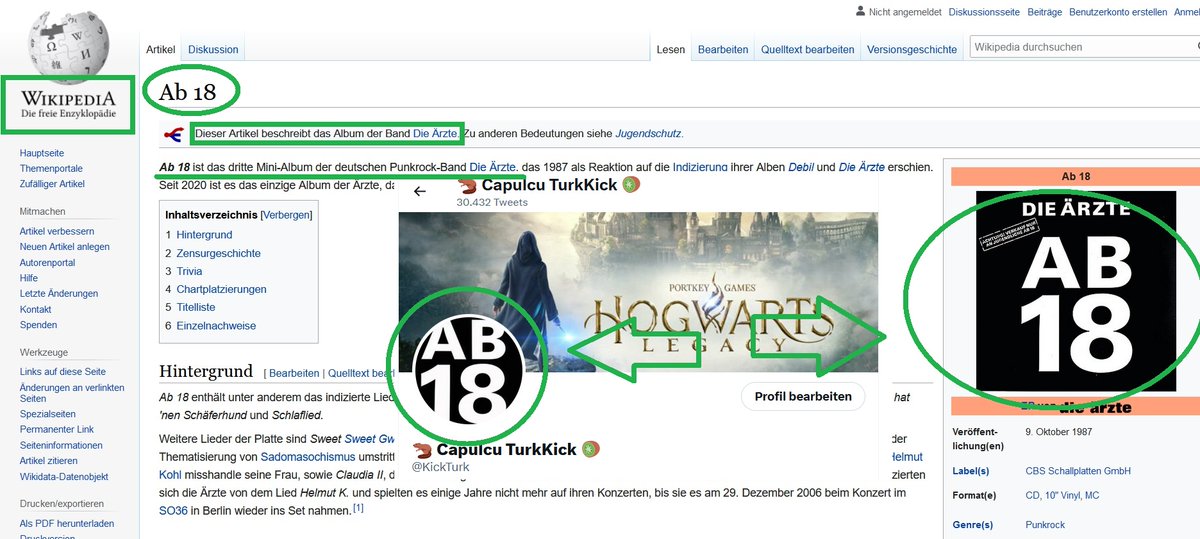Open Themenportale in the sidebar
The width and height of the screenshot is (1200, 539).
pyautogui.click(x=51, y=169)
